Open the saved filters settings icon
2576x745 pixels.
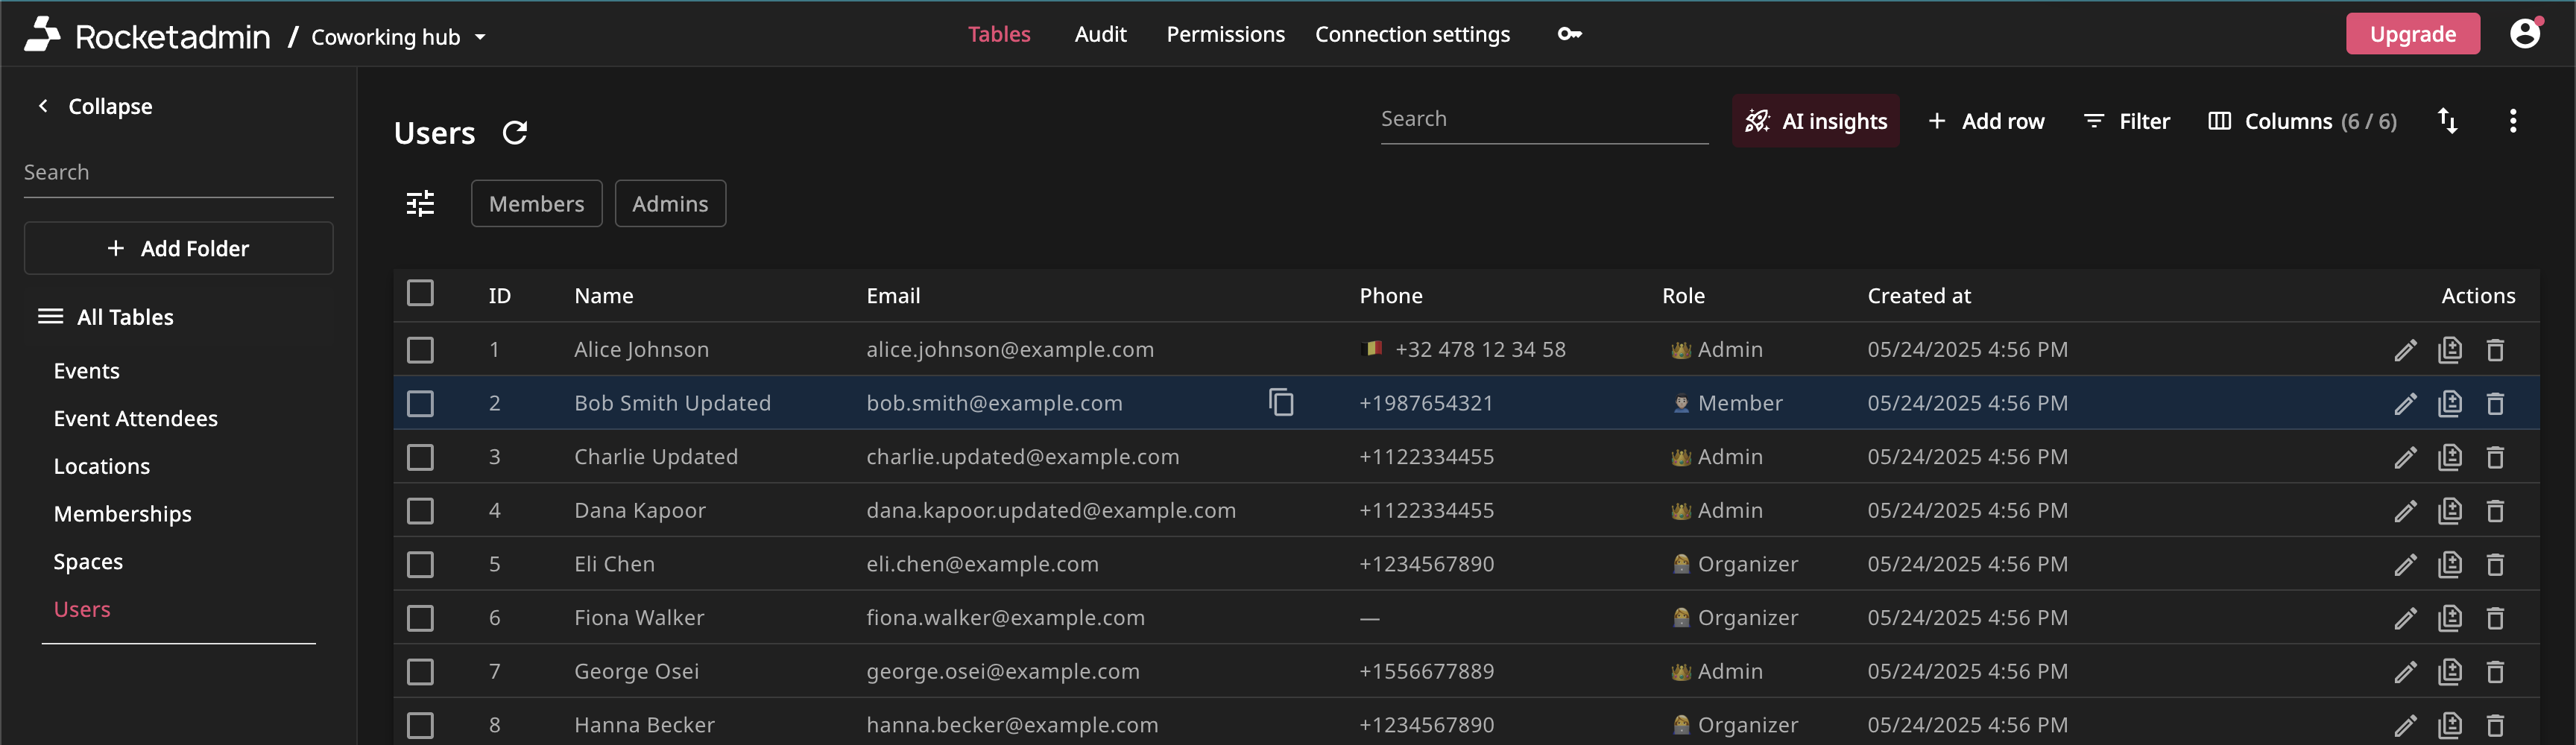(x=420, y=203)
